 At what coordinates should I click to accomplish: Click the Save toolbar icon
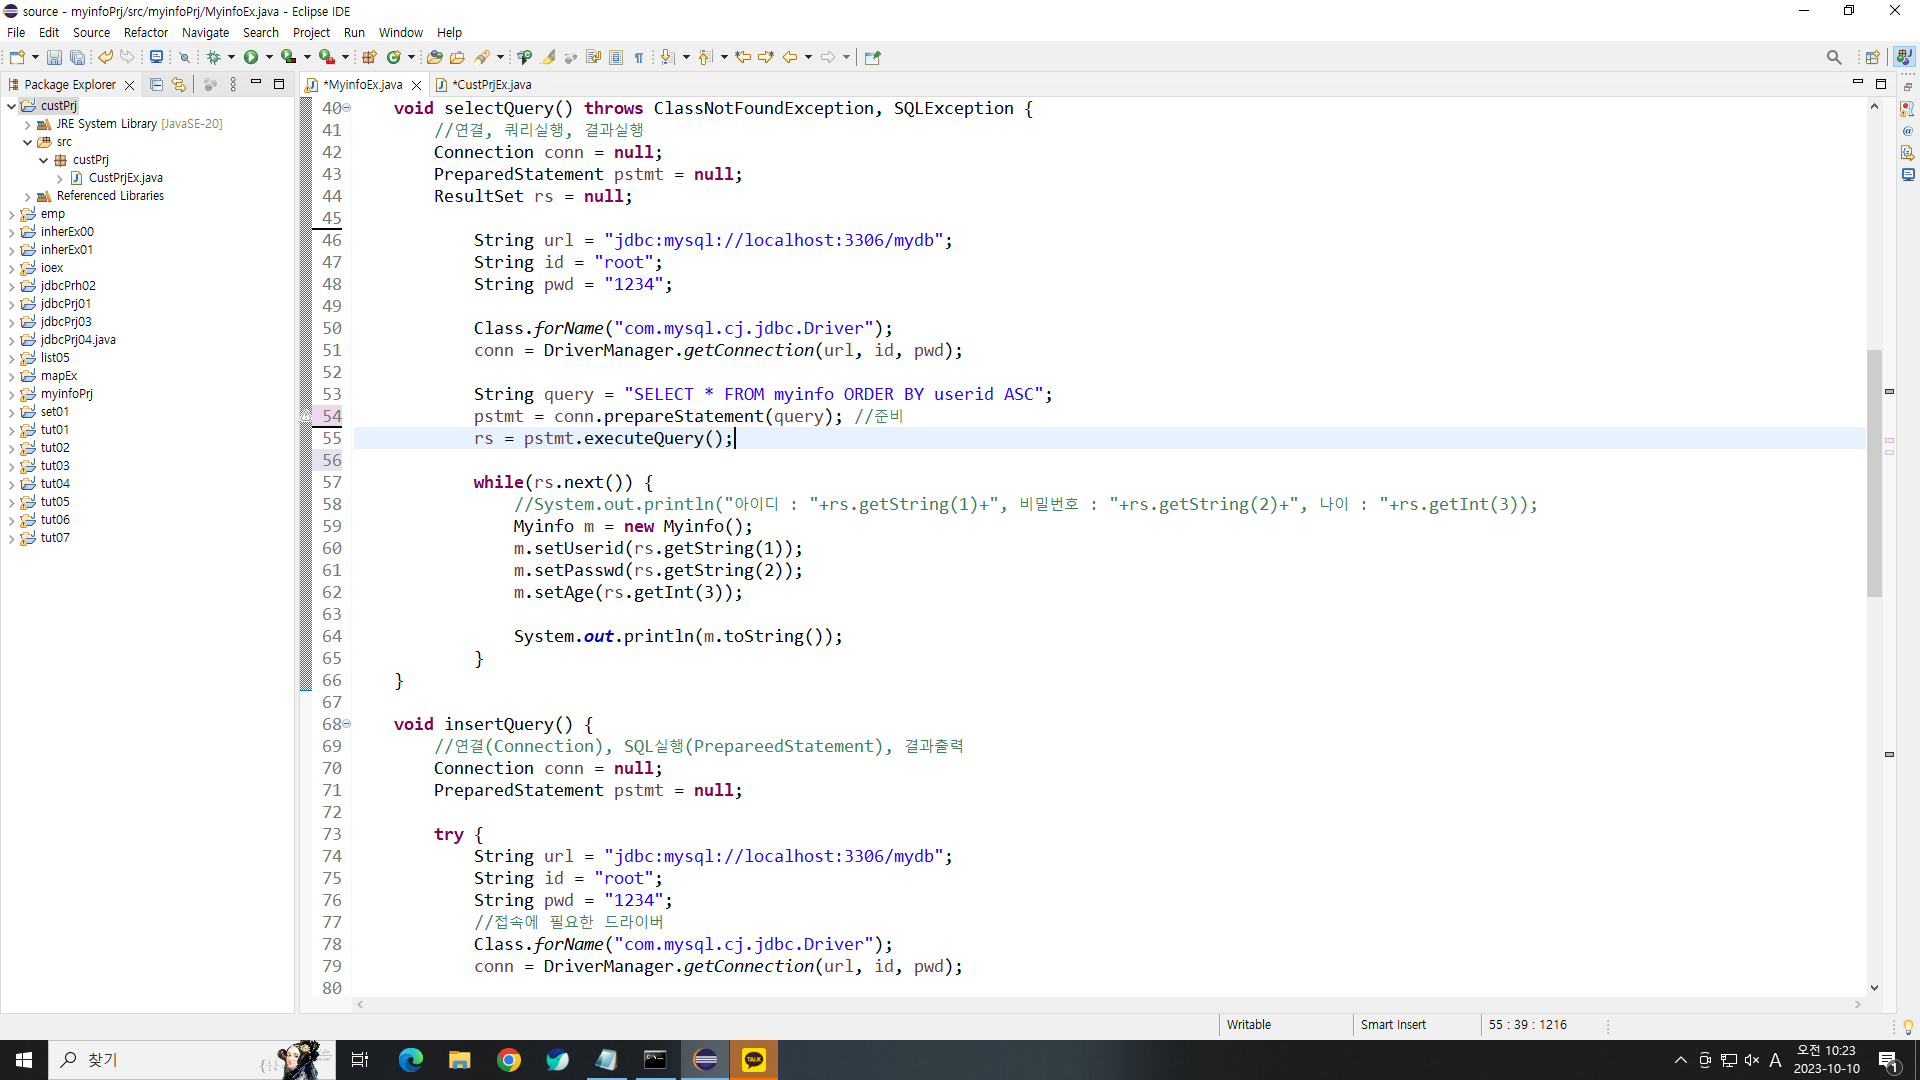click(54, 58)
